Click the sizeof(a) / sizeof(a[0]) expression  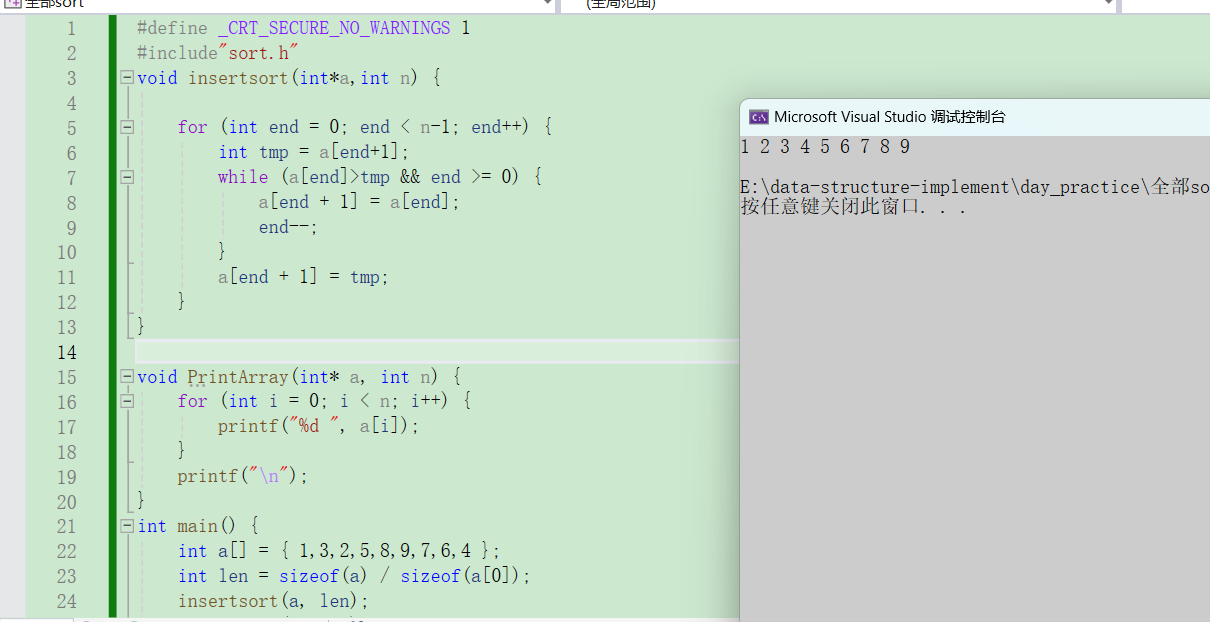(402, 576)
